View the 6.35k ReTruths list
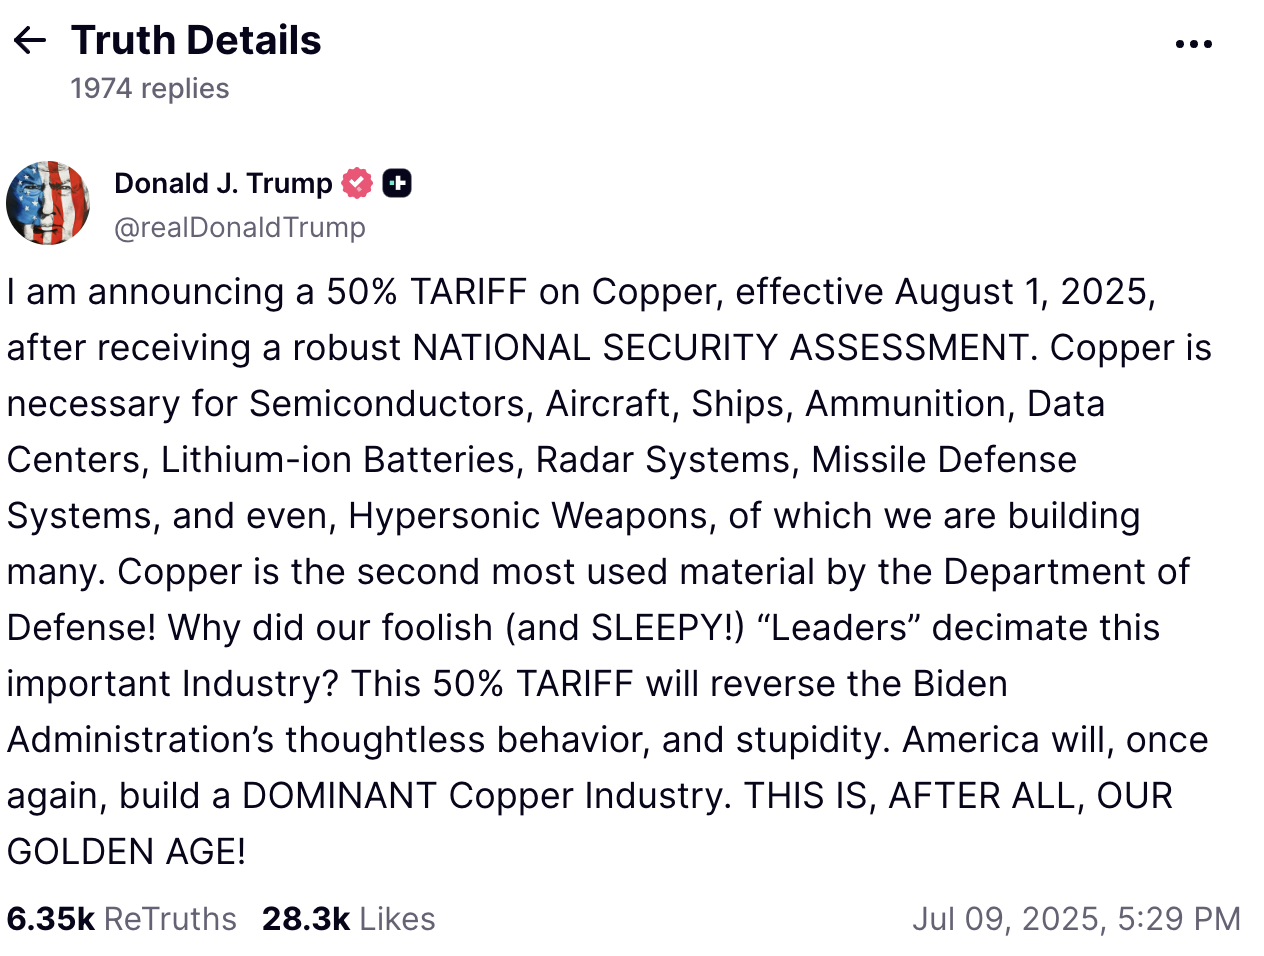The height and width of the screenshot is (956, 1264). [x=121, y=918]
